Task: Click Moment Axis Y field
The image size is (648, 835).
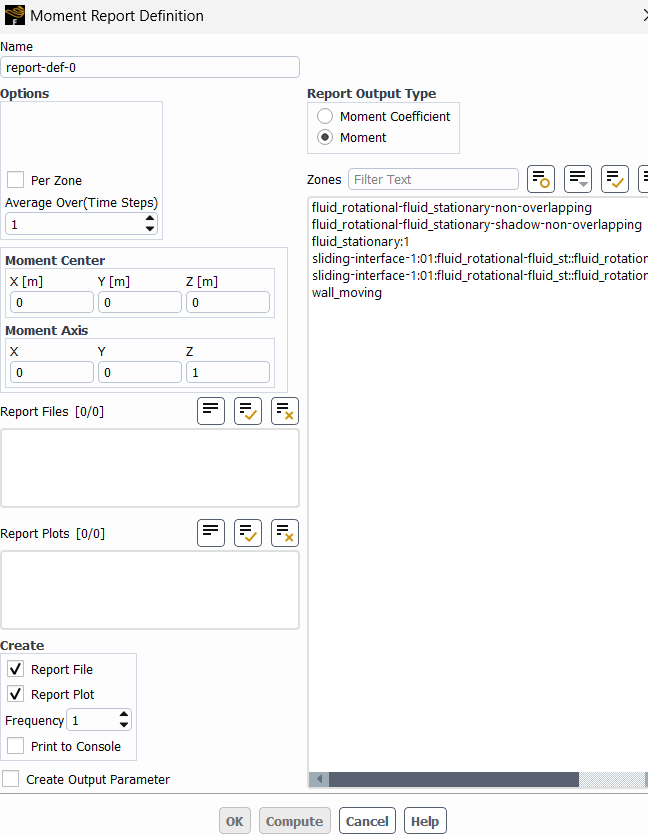Action: 140,372
